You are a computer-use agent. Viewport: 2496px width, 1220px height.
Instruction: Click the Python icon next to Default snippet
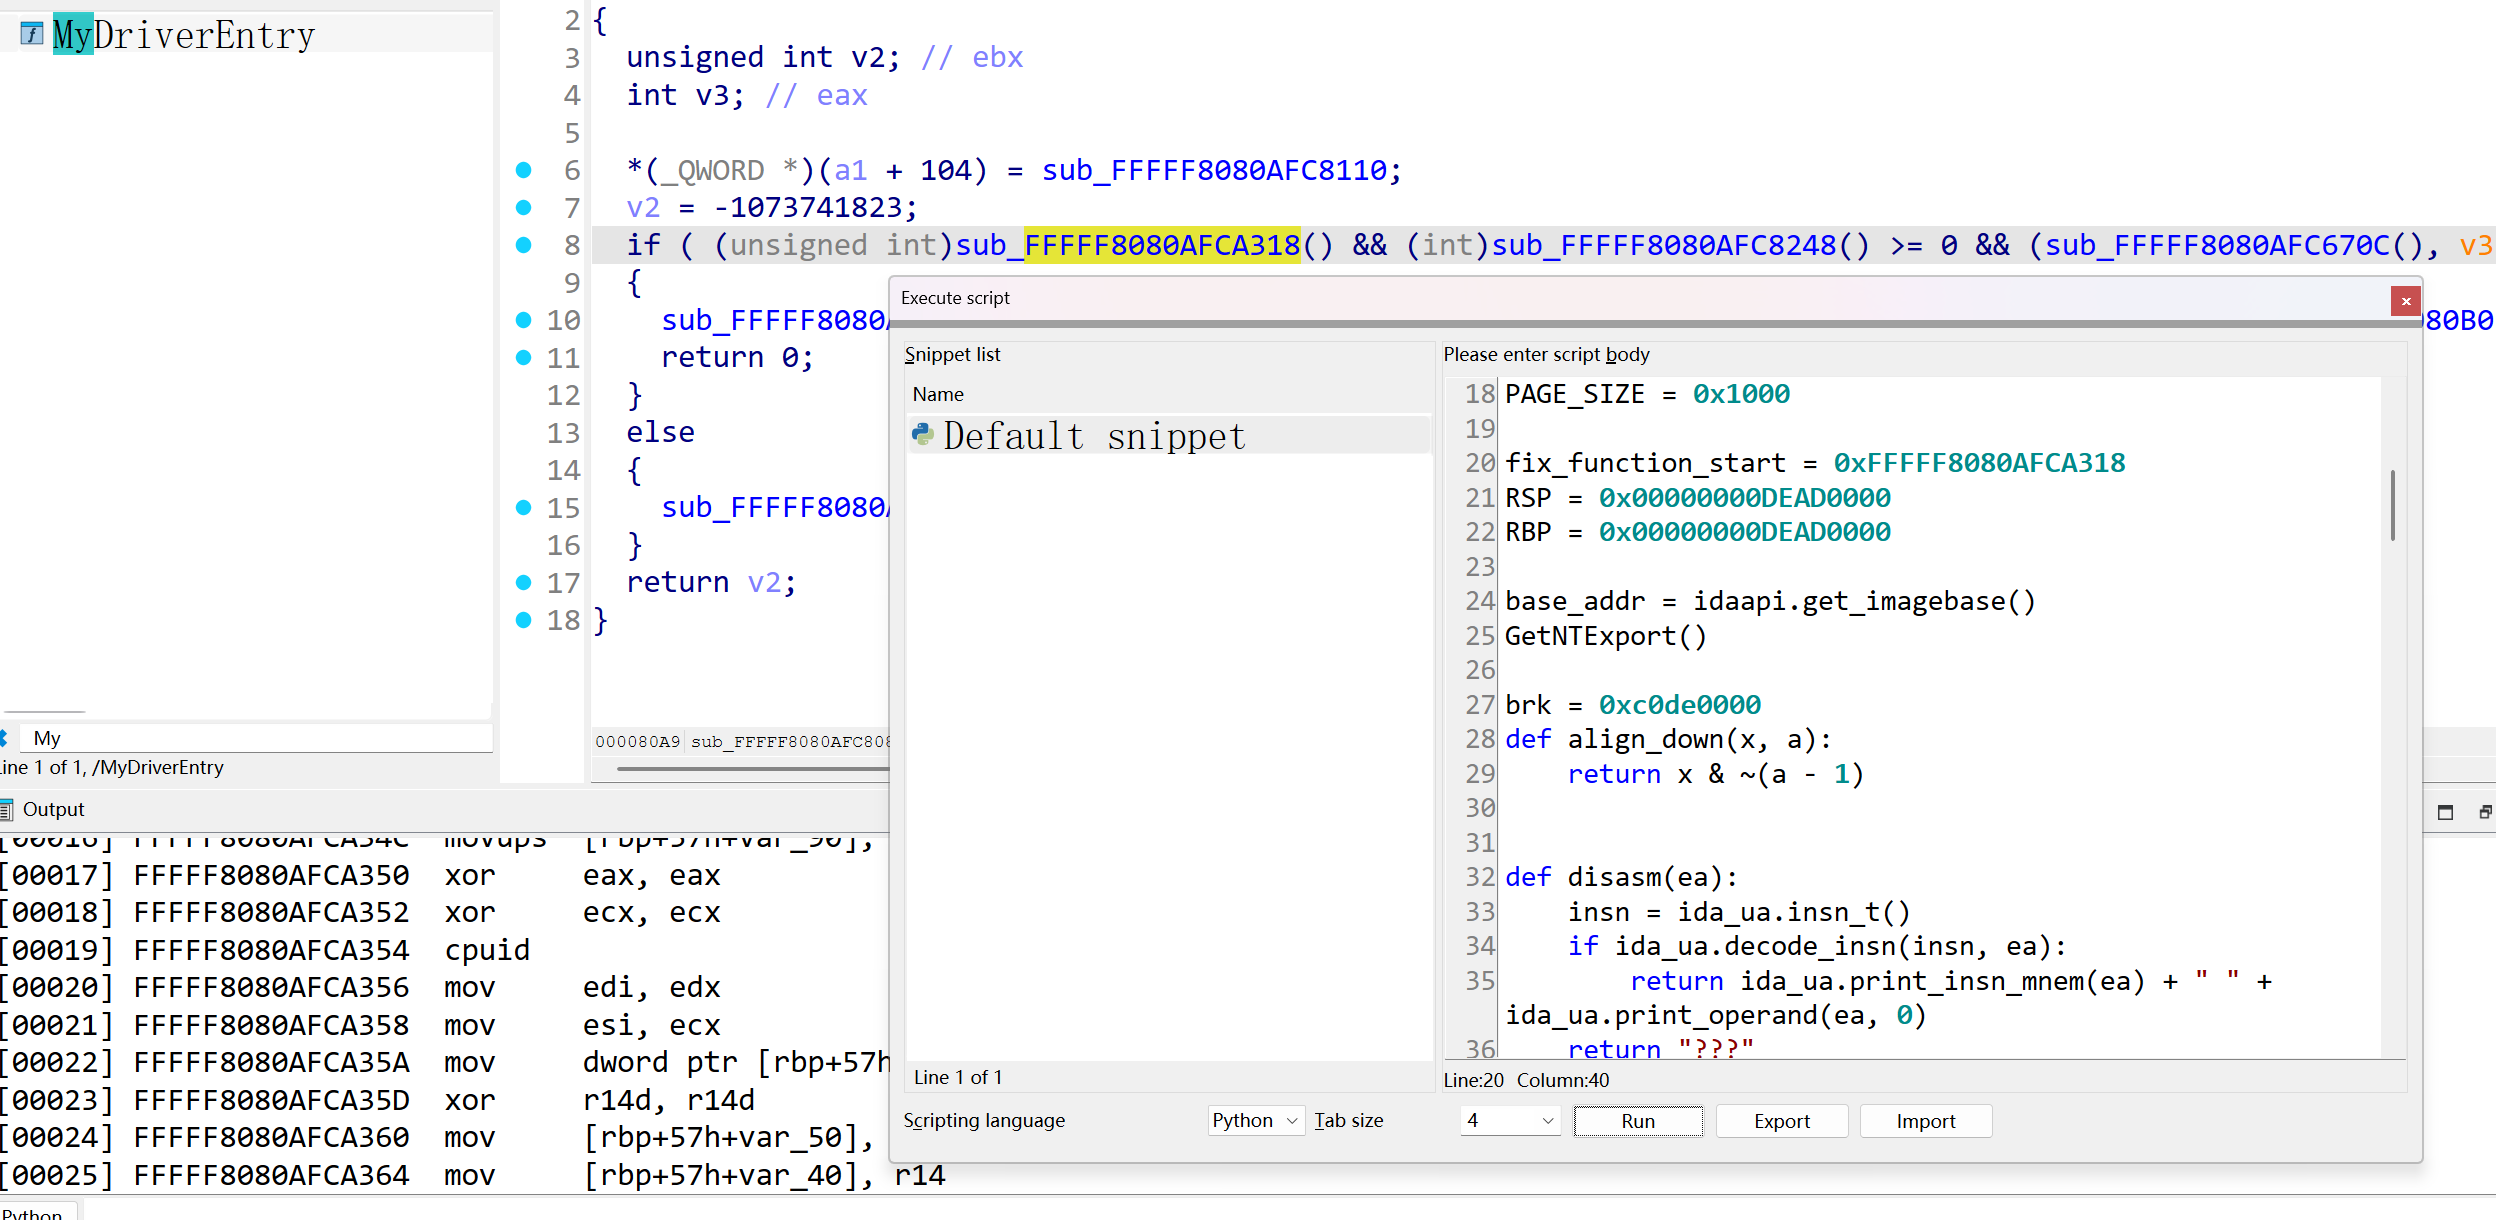pyautogui.click(x=922, y=435)
